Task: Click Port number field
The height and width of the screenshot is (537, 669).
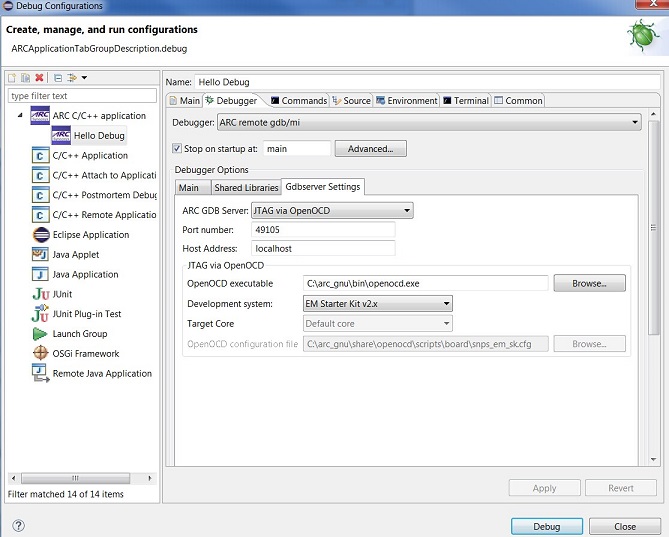Action: pyautogui.click(x=323, y=229)
